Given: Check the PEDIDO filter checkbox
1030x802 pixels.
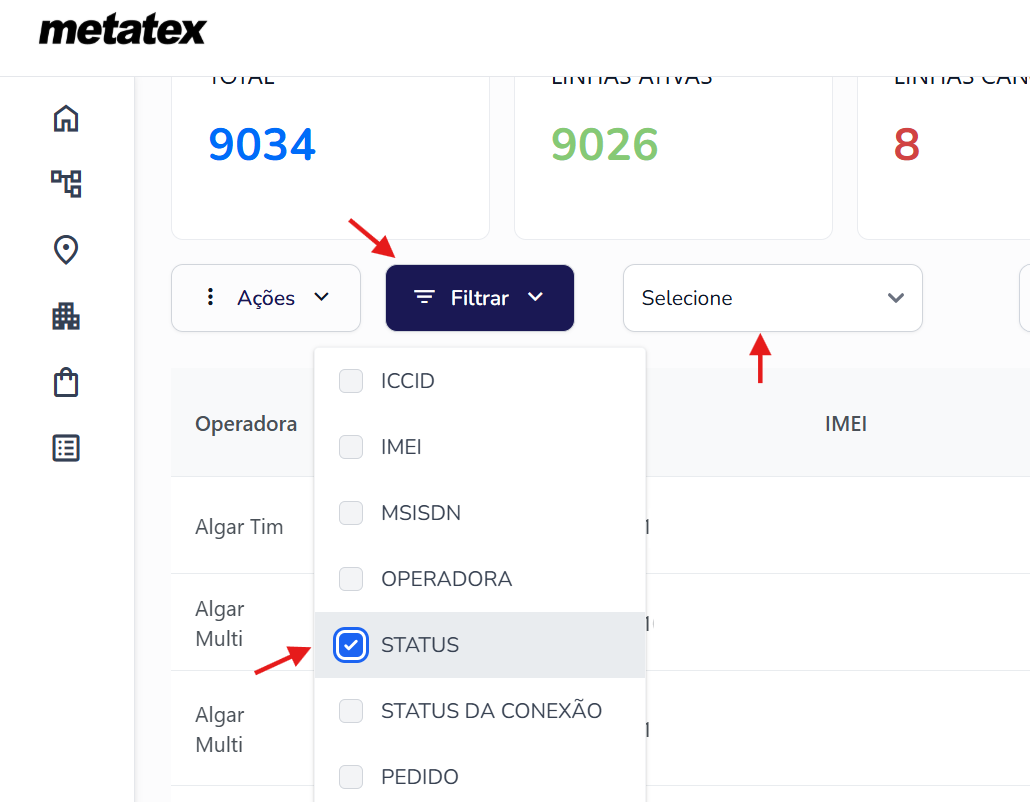Looking at the screenshot, I should 351,777.
